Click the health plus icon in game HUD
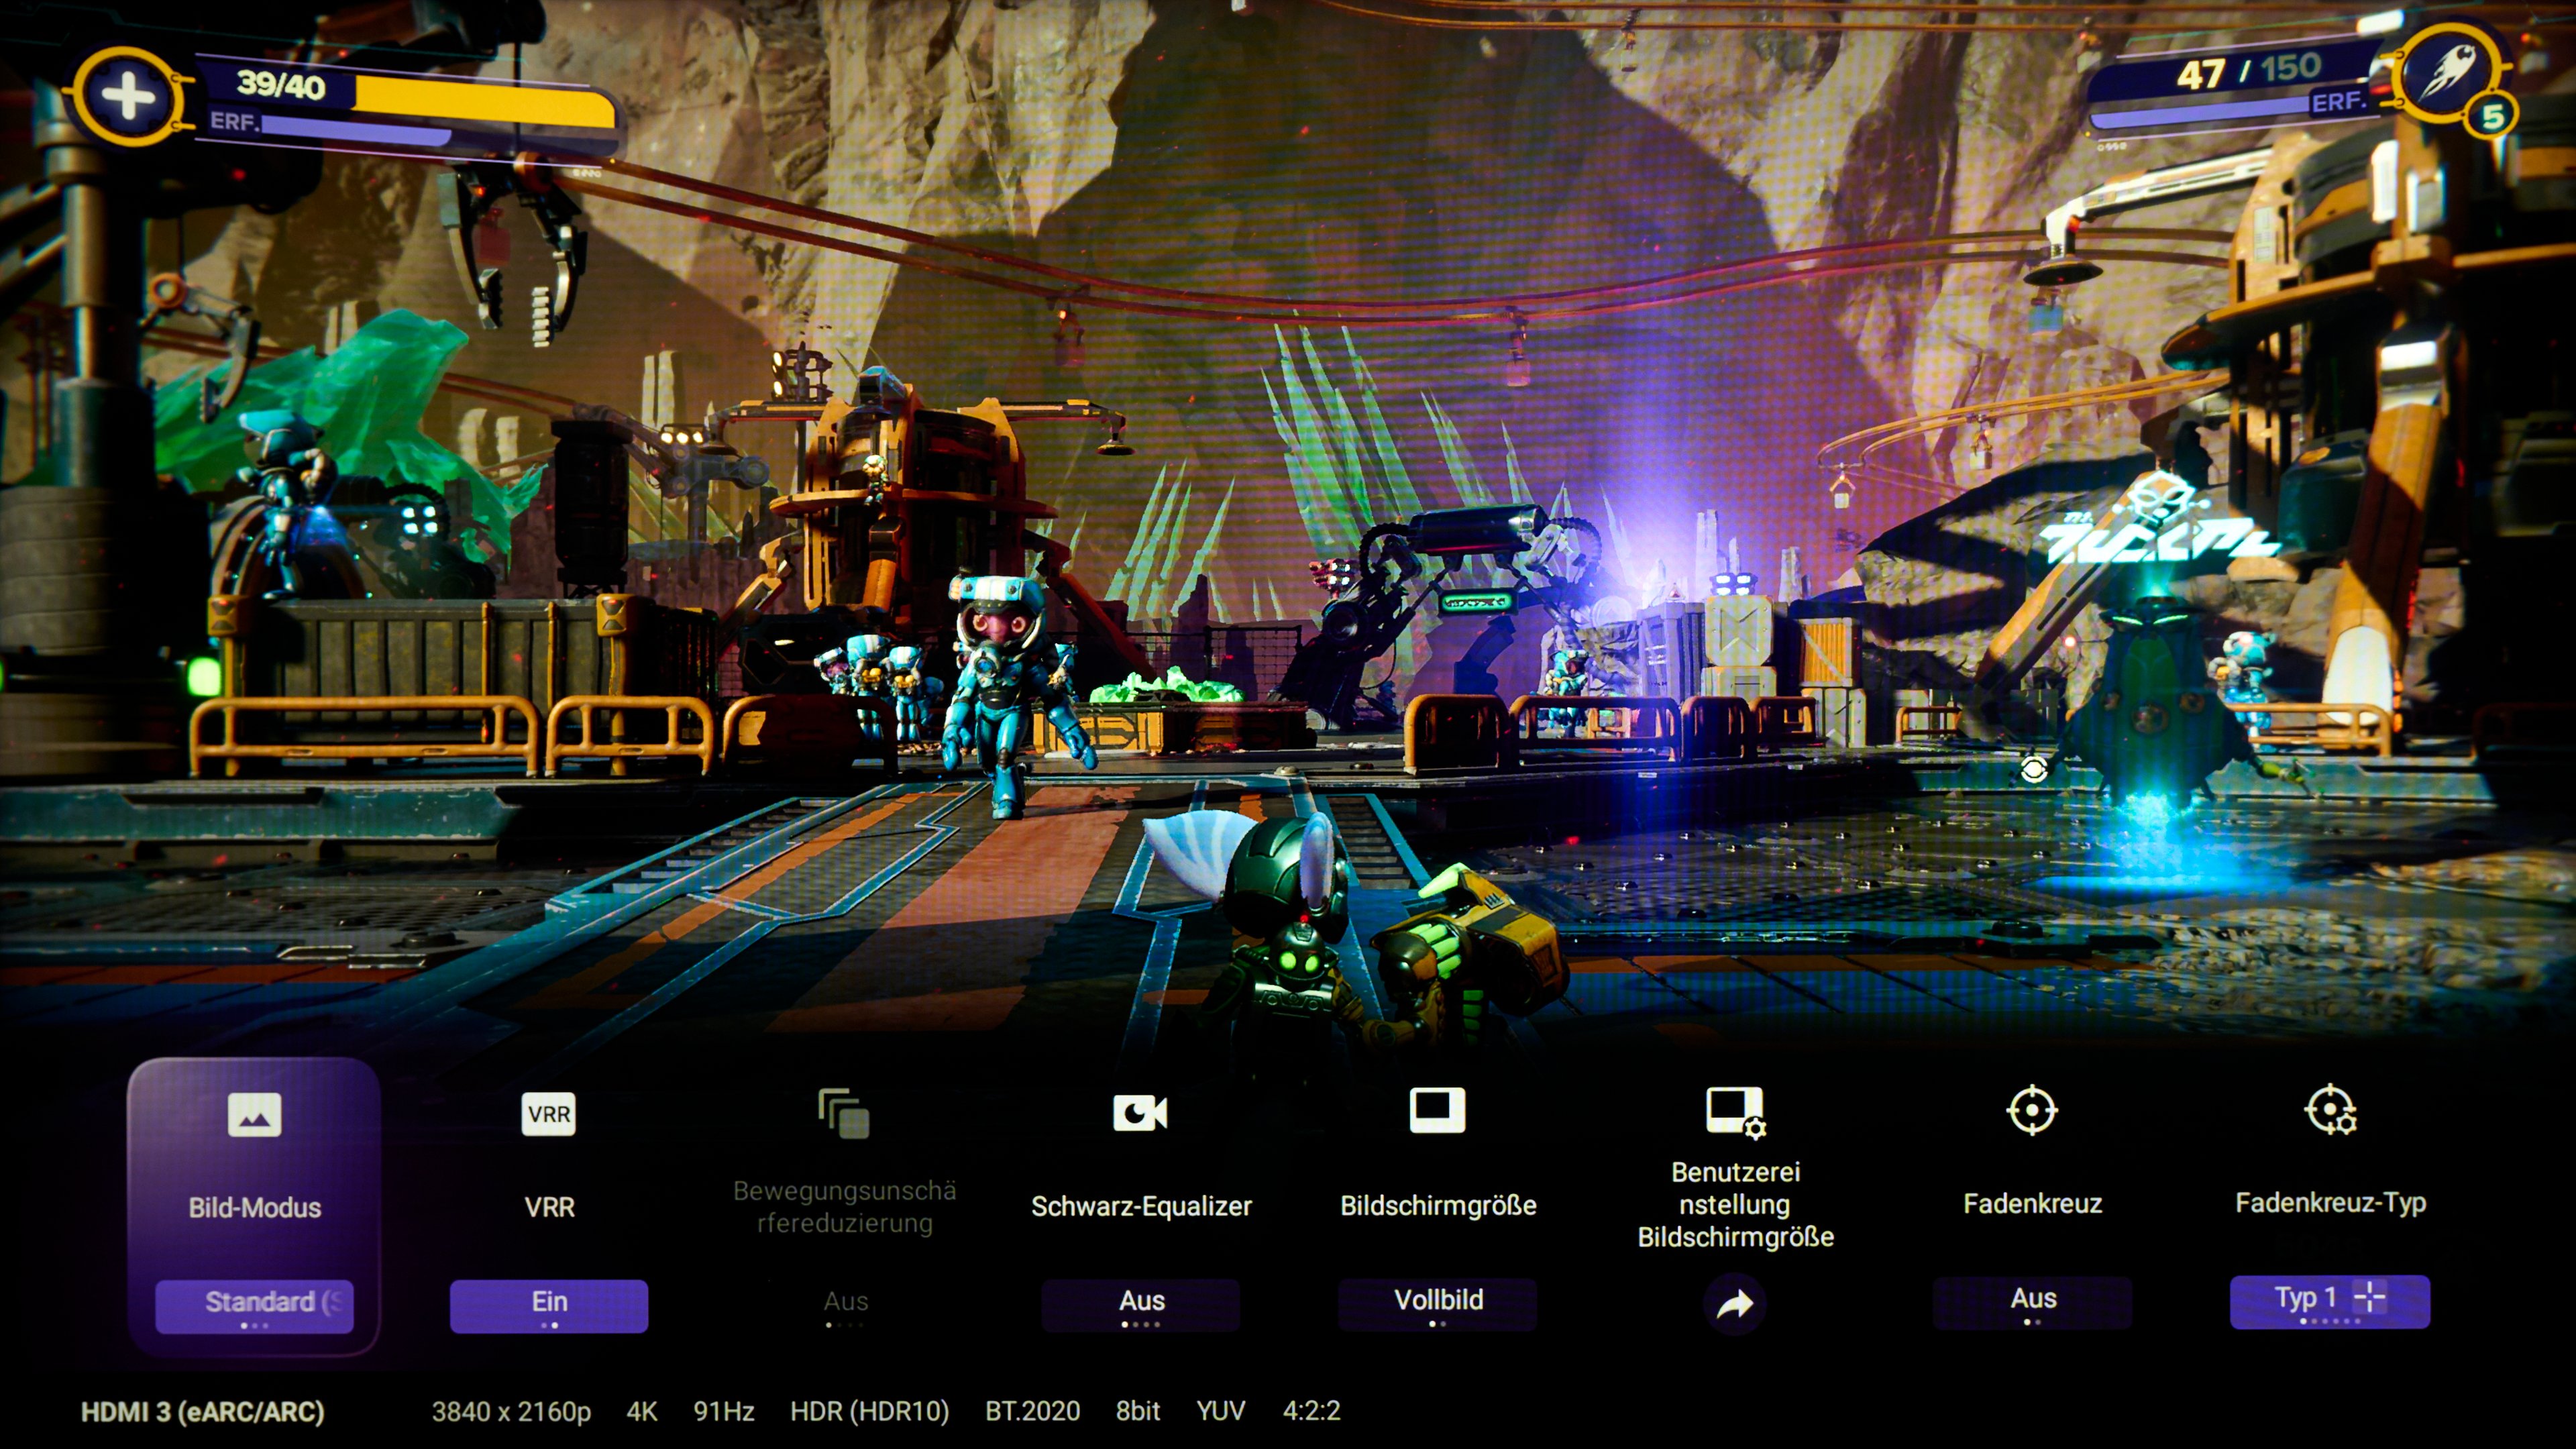Screen dimensions: 2576x1449 coord(128,97)
